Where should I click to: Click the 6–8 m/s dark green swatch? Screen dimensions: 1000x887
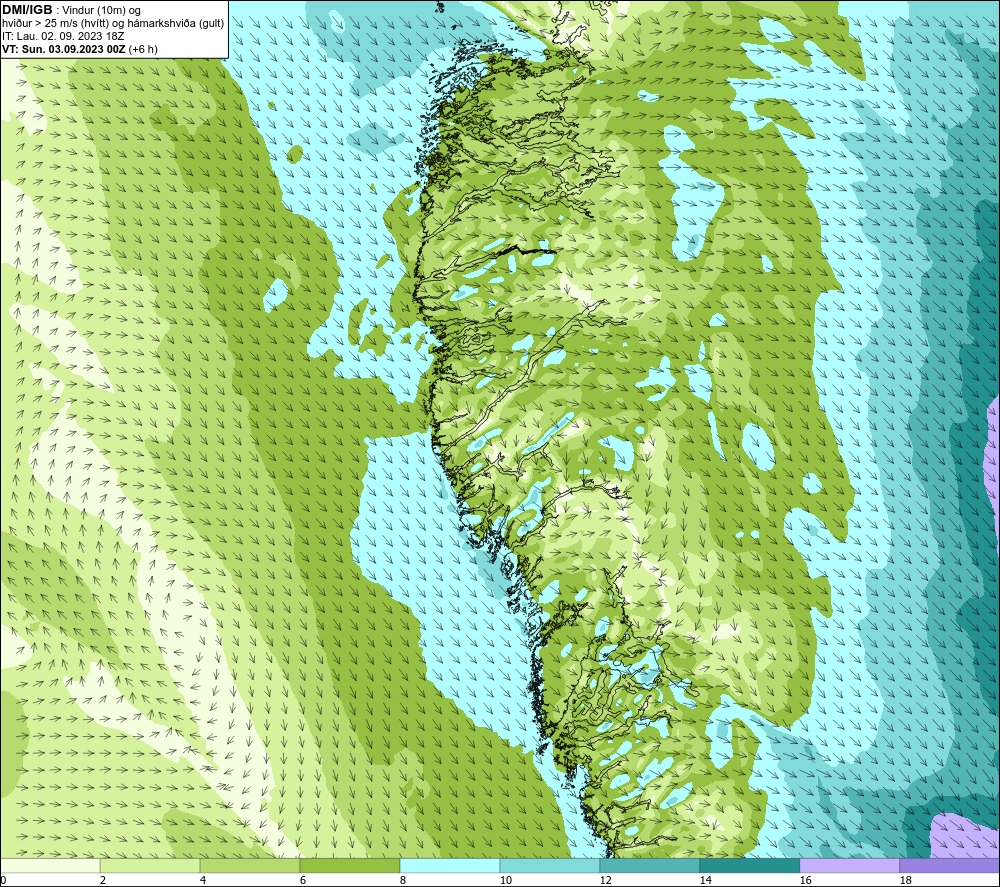(349, 865)
